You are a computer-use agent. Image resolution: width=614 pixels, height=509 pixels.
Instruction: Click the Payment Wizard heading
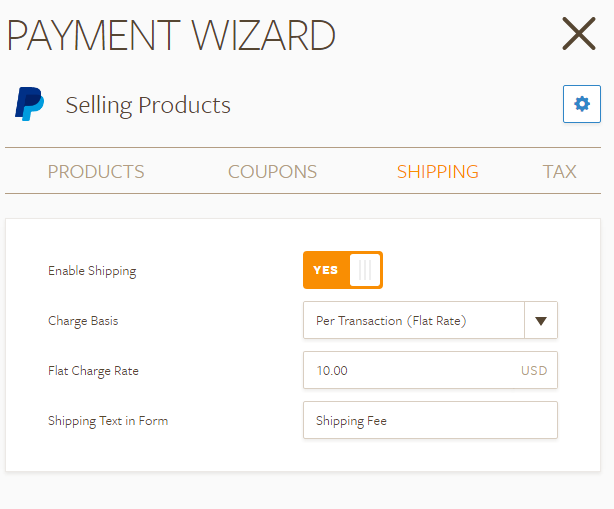(x=171, y=35)
